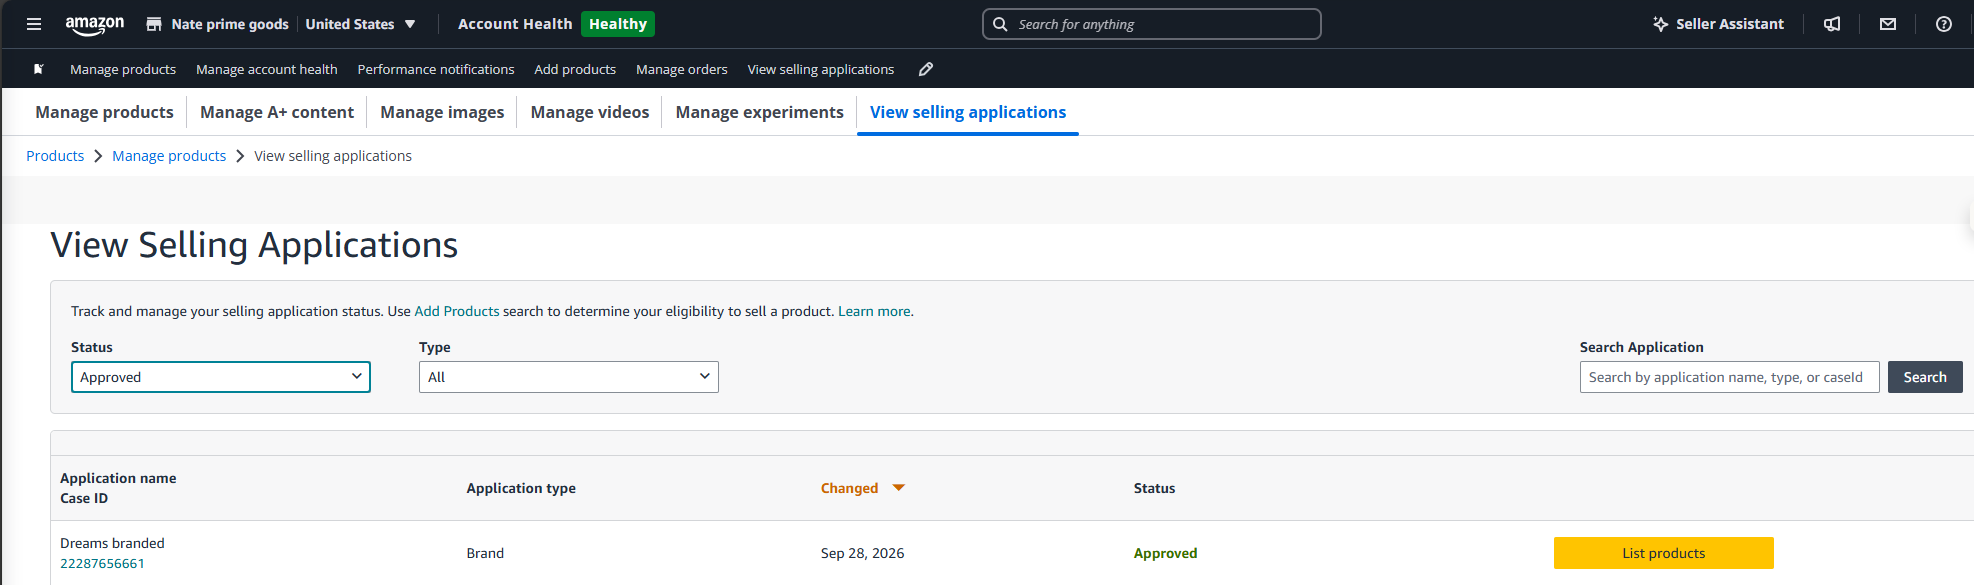The width and height of the screenshot is (1974, 585).
Task: Switch to Manage experiments tab
Action: coord(759,112)
